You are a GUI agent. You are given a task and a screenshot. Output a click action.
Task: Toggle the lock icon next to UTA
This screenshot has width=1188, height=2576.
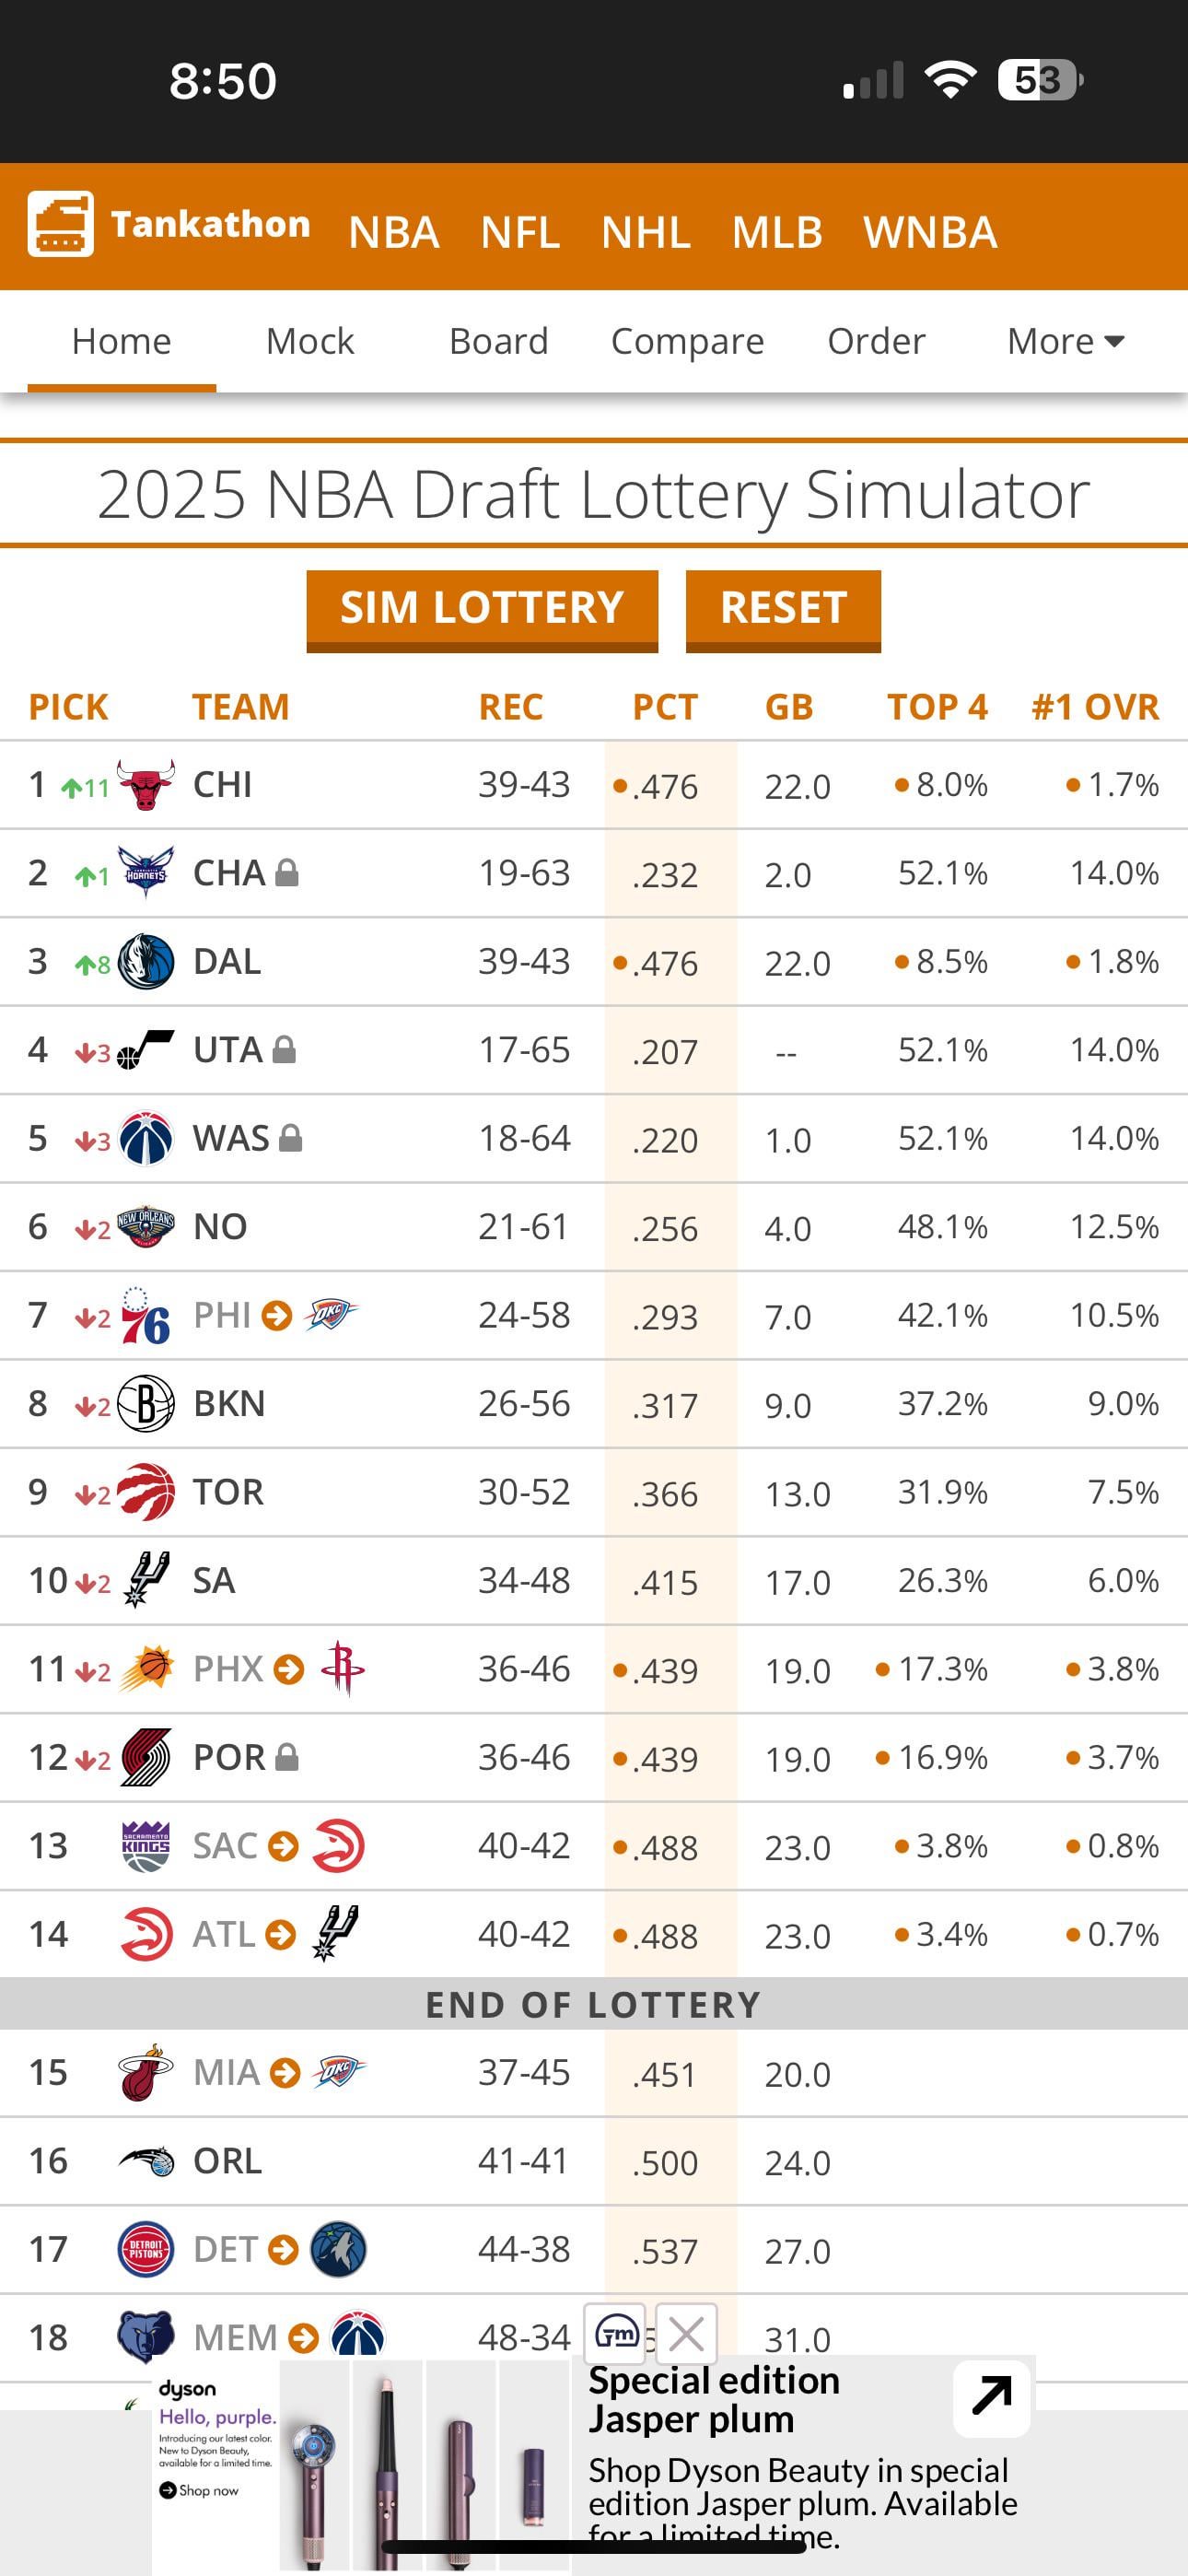[285, 1049]
